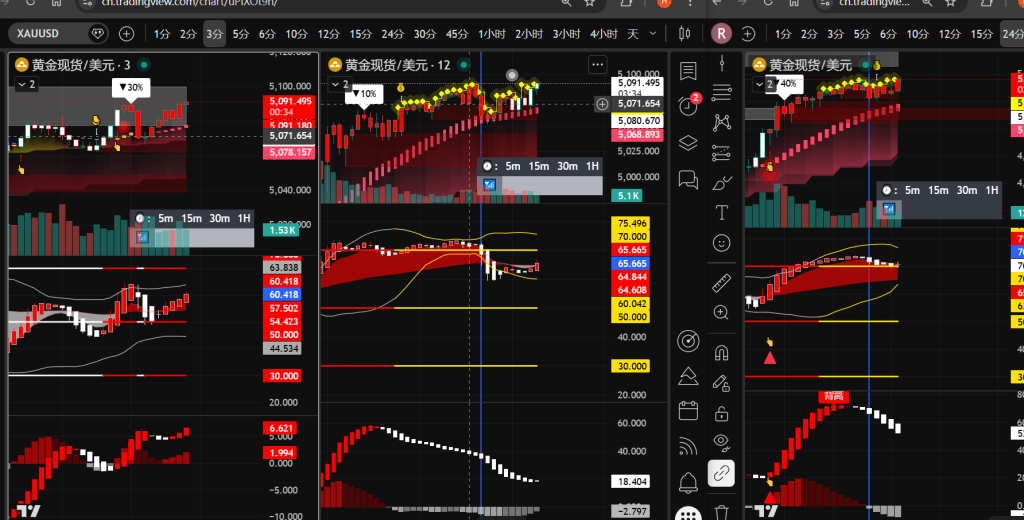
Task: Open the emoji stickers tool
Action: [x=721, y=242]
